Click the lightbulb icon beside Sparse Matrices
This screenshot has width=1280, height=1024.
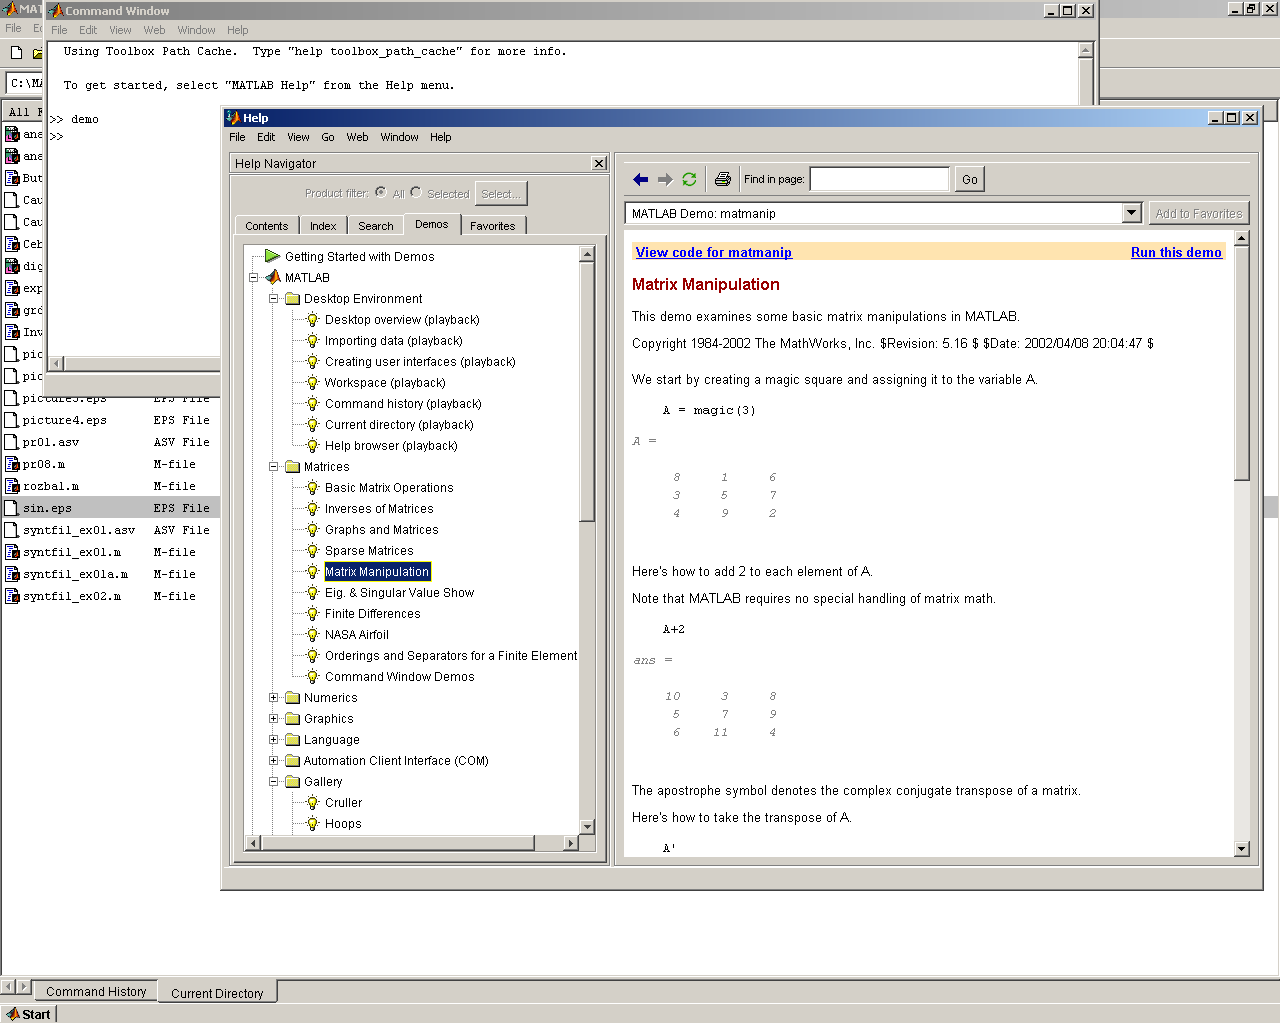pyautogui.click(x=312, y=550)
